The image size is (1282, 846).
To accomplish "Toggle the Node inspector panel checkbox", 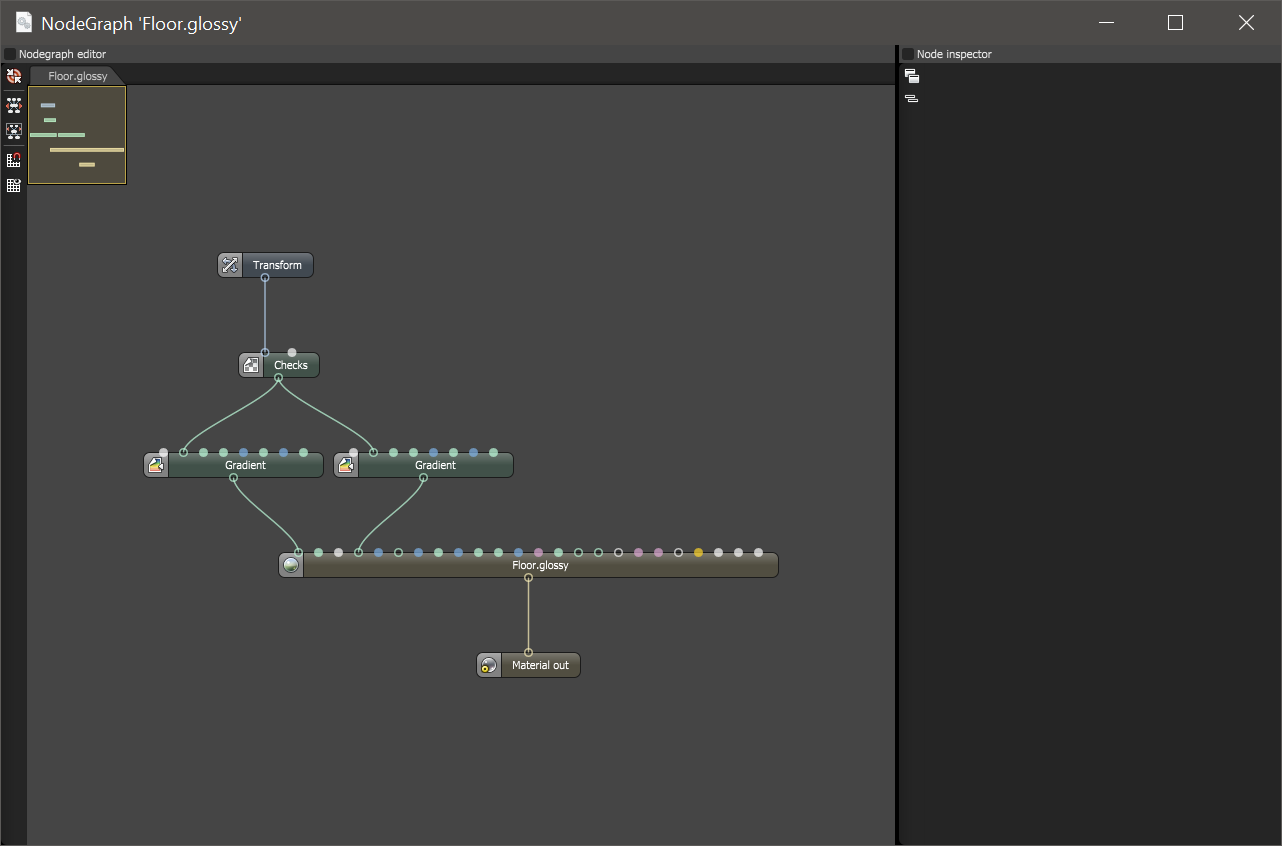I will pos(908,54).
